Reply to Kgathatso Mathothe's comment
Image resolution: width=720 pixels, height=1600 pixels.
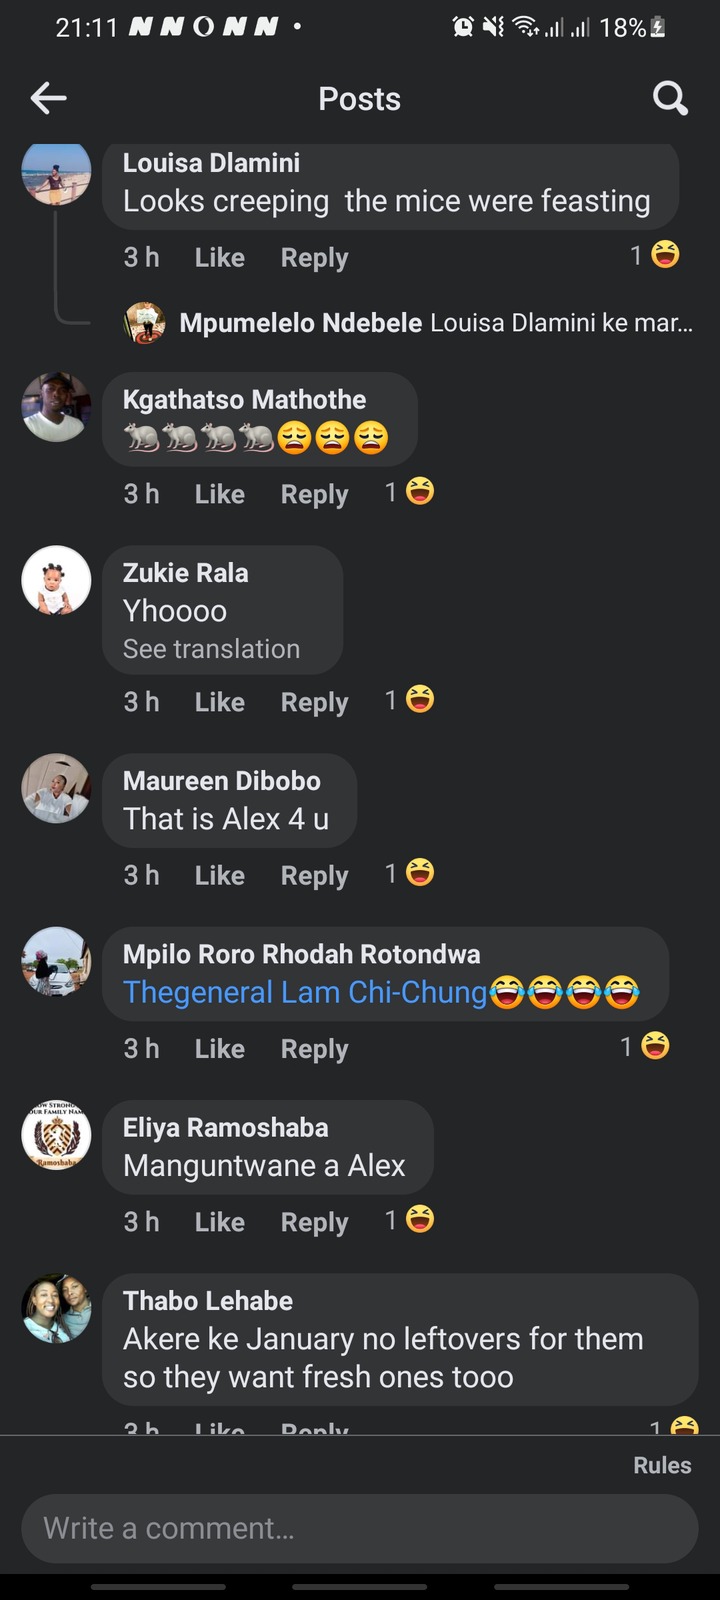[314, 494]
